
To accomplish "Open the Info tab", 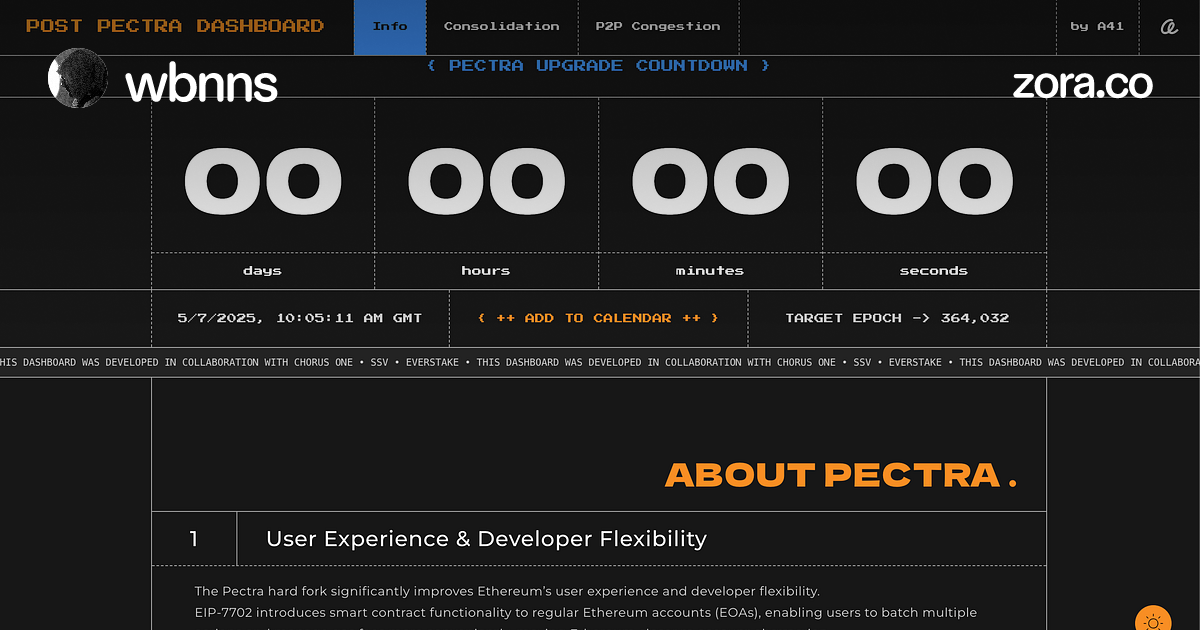I will point(390,27).
